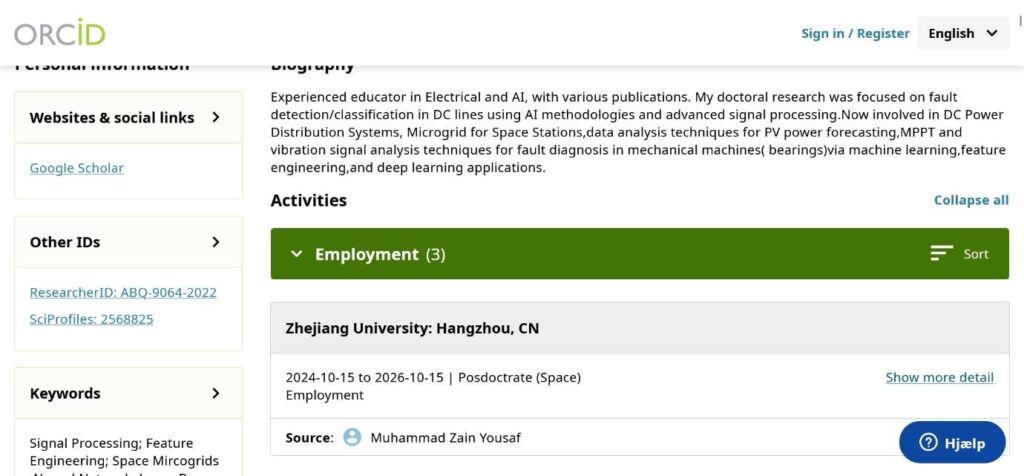Expand Websites & social links arrow
The height and width of the screenshot is (476, 1024).
(x=216, y=117)
